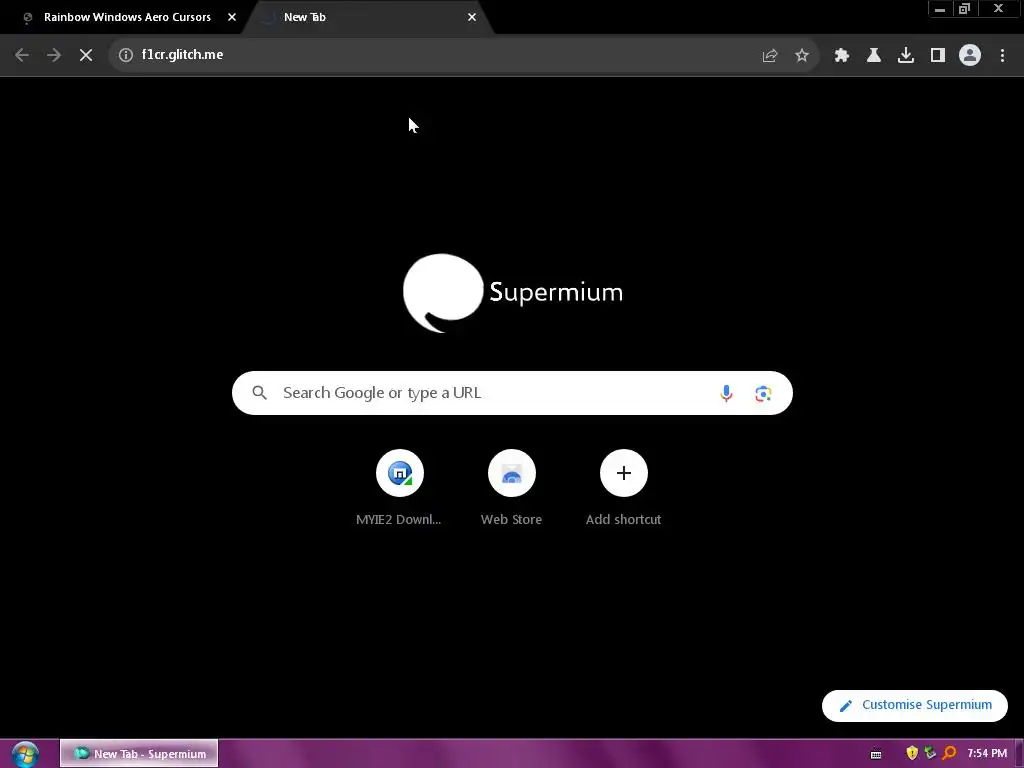Start voice search with microphone
1024x768 pixels.
[x=726, y=393]
